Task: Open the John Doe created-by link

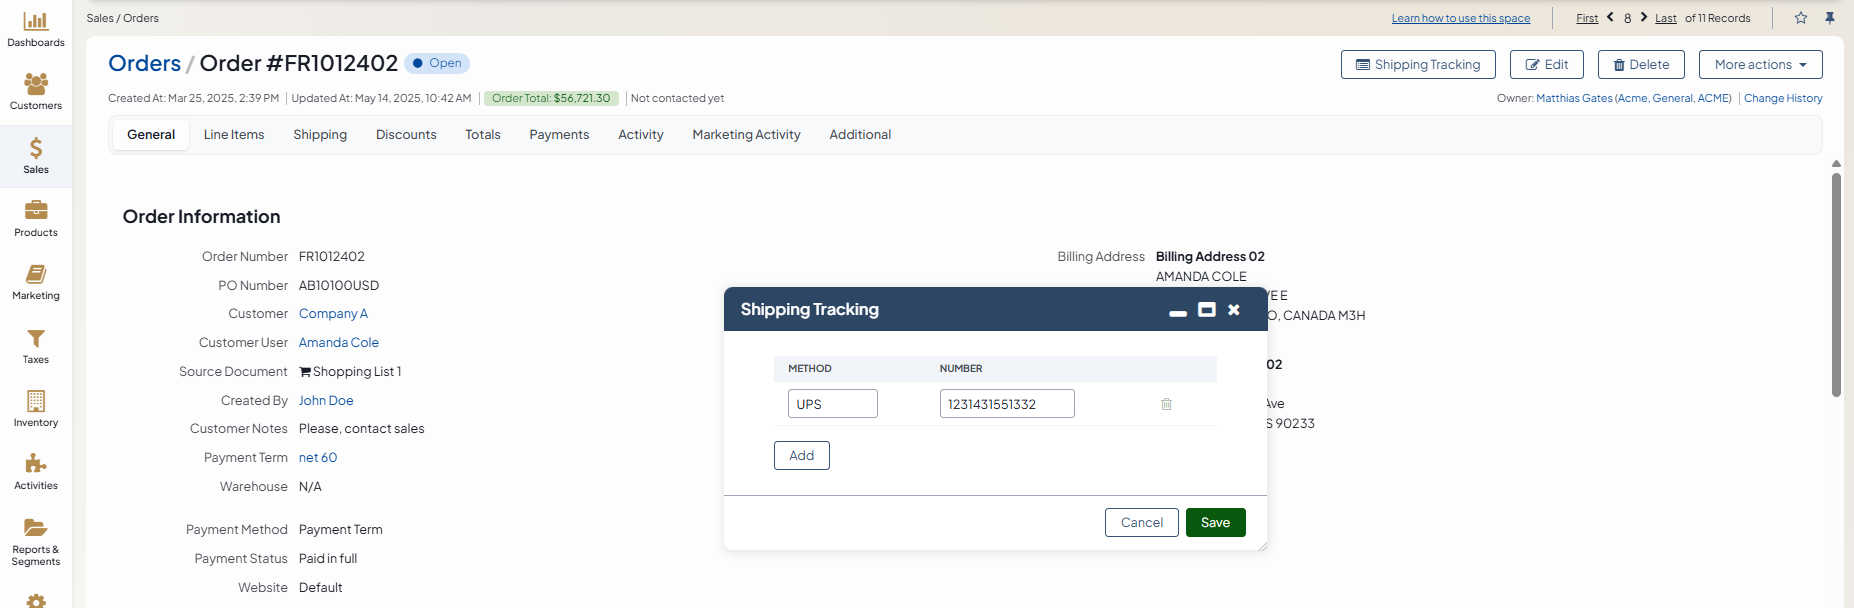Action: click(326, 401)
